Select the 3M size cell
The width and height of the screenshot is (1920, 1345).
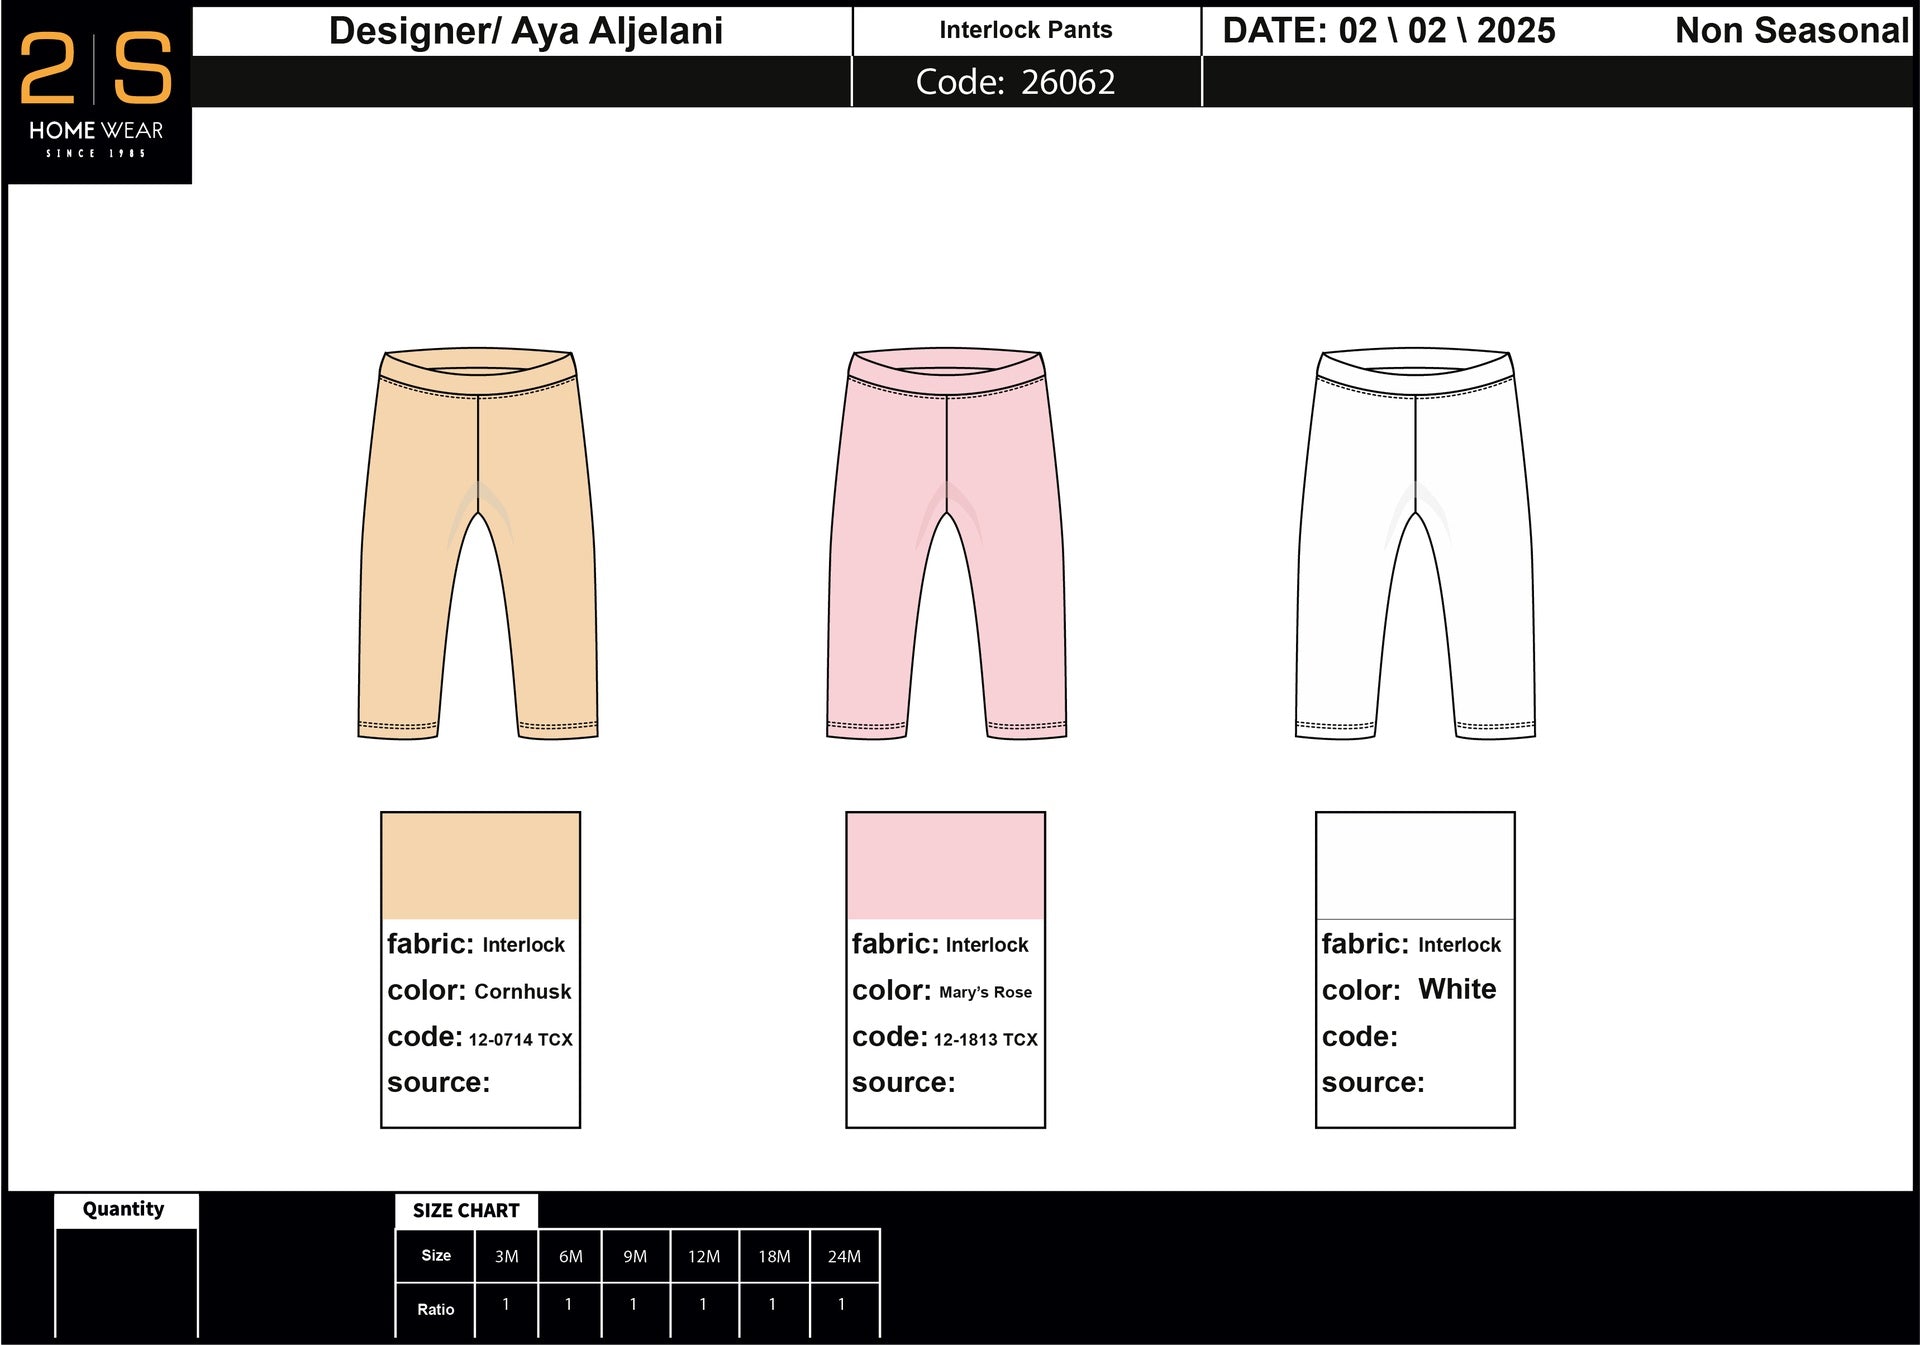click(x=506, y=1256)
